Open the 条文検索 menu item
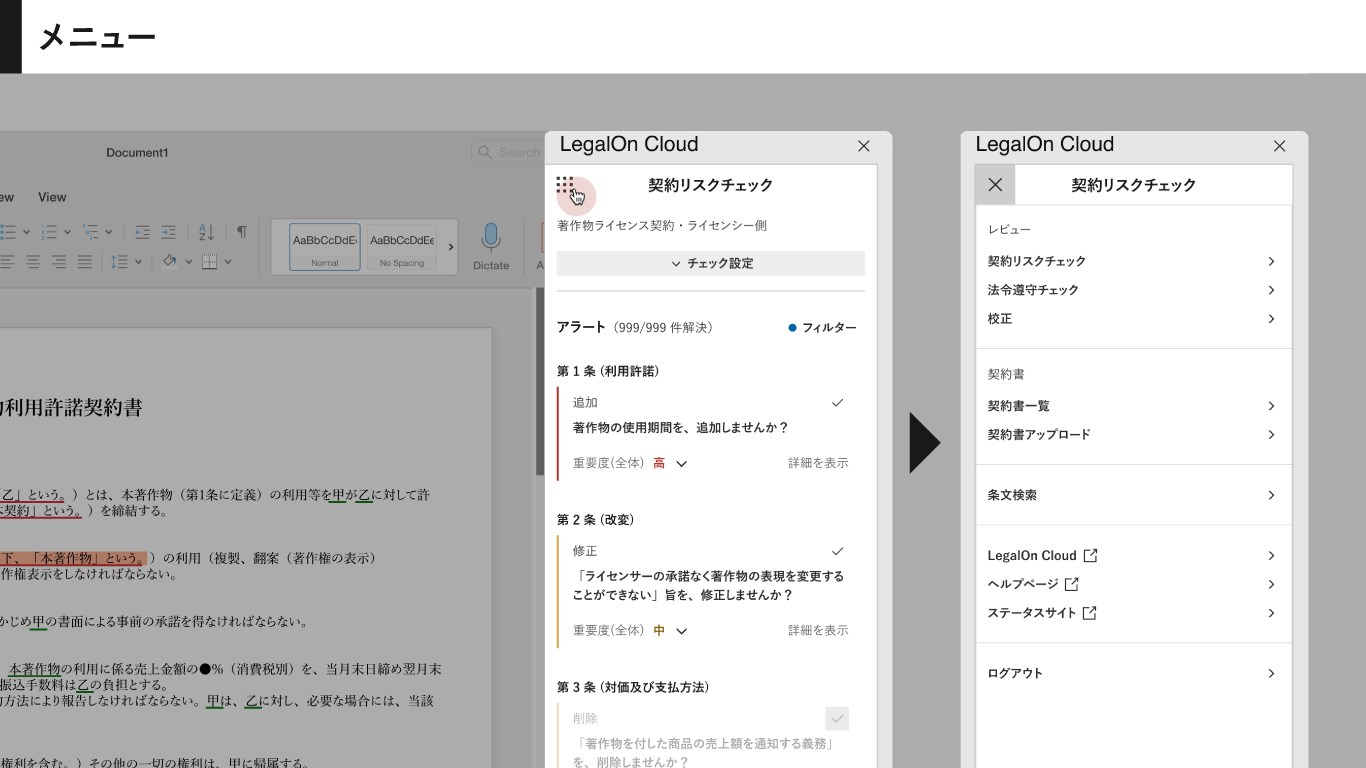Screen dimensions: 1366x768 pyautogui.click(x=1134, y=495)
